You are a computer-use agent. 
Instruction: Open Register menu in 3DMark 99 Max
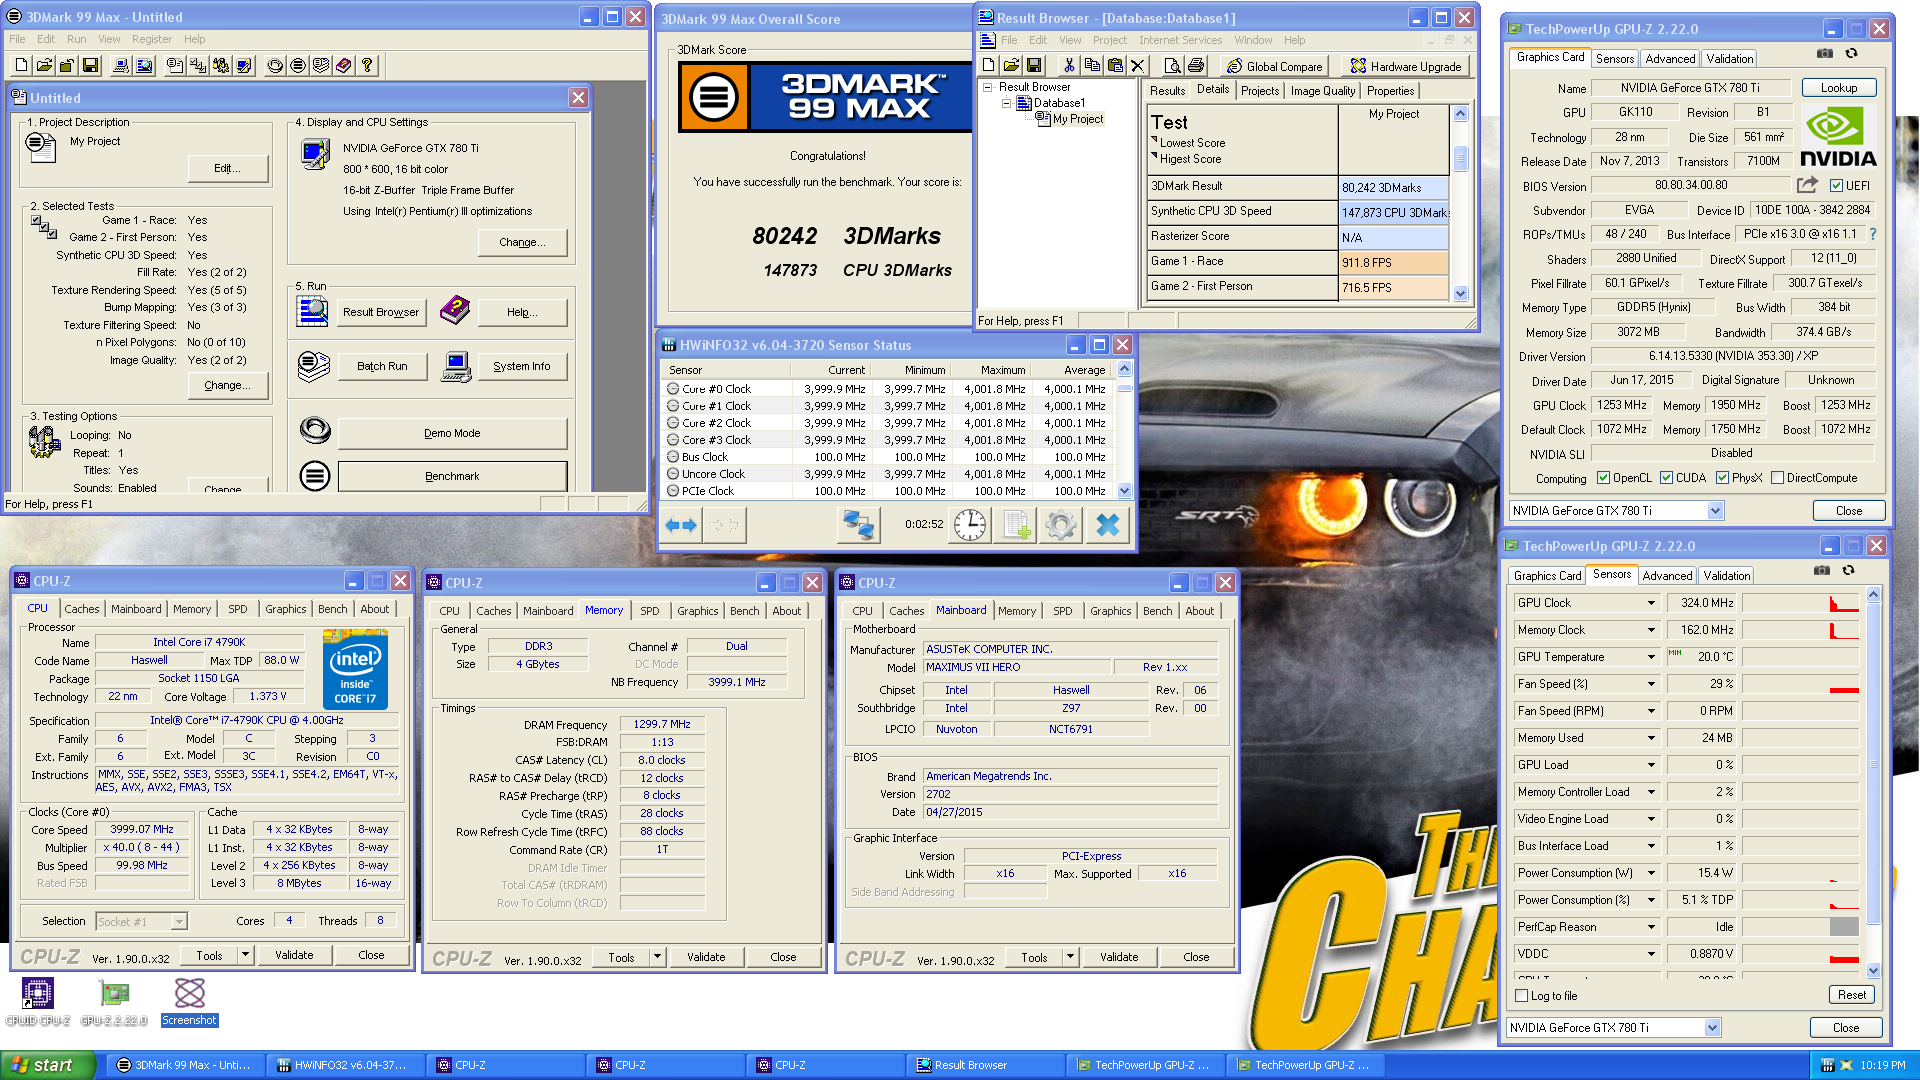(x=152, y=39)
